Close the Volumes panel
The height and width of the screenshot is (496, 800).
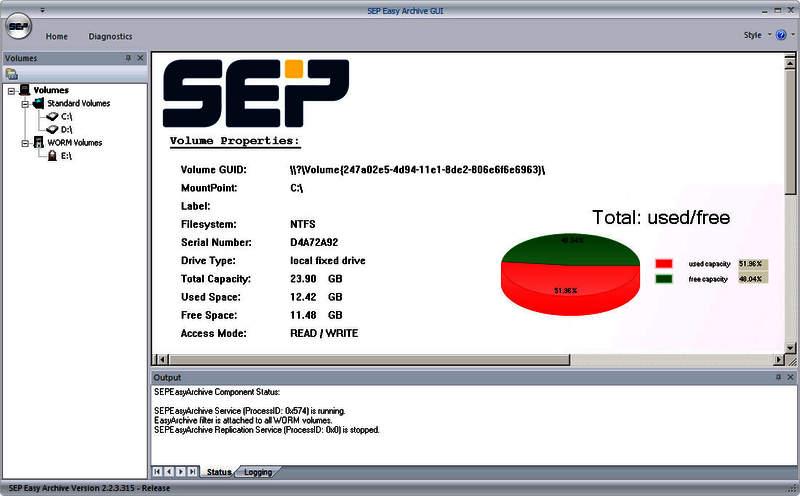tap(140, 58)
